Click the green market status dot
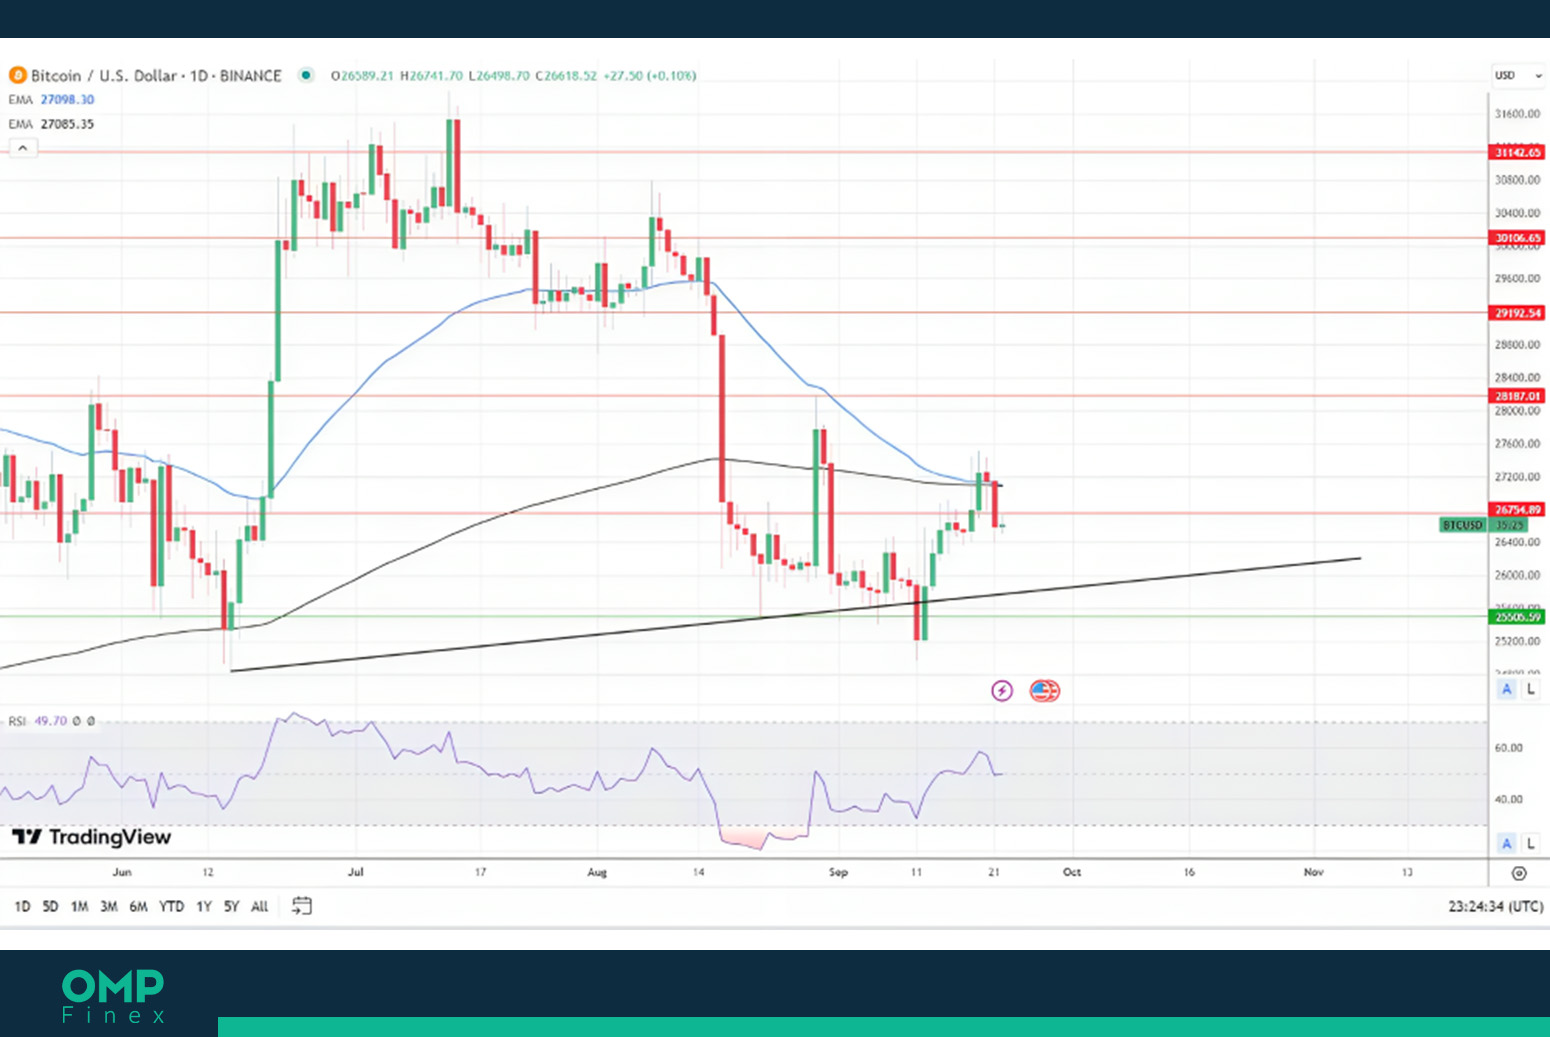The width and height of the screenshot is (1550, 1037). tap(306, 75)
